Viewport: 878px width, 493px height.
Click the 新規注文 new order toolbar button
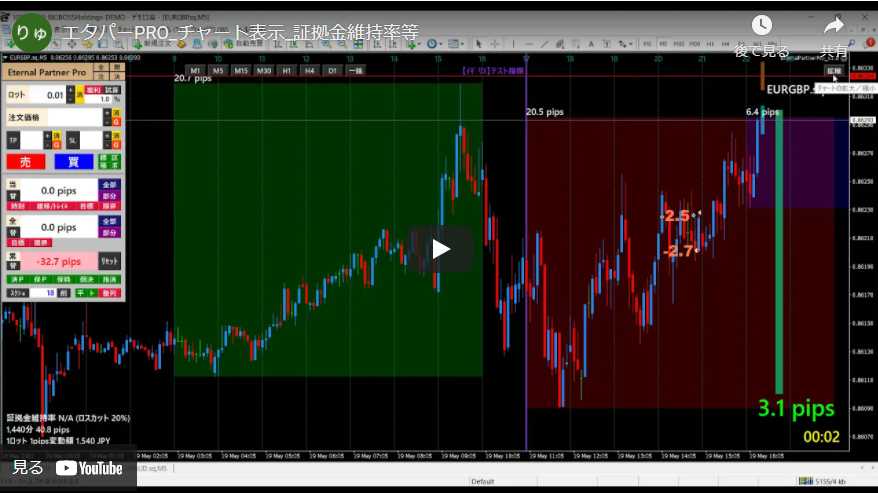[x=151, y=44]
